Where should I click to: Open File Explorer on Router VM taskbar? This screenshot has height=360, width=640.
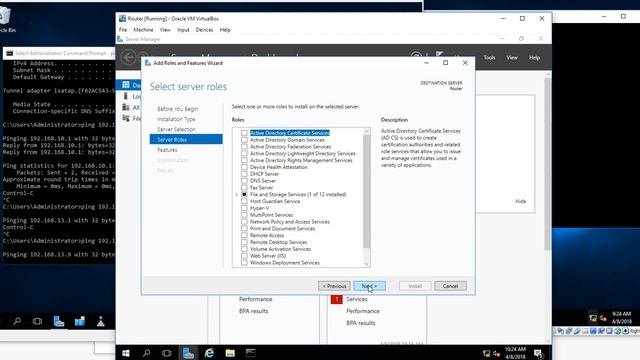click(230, 353)
